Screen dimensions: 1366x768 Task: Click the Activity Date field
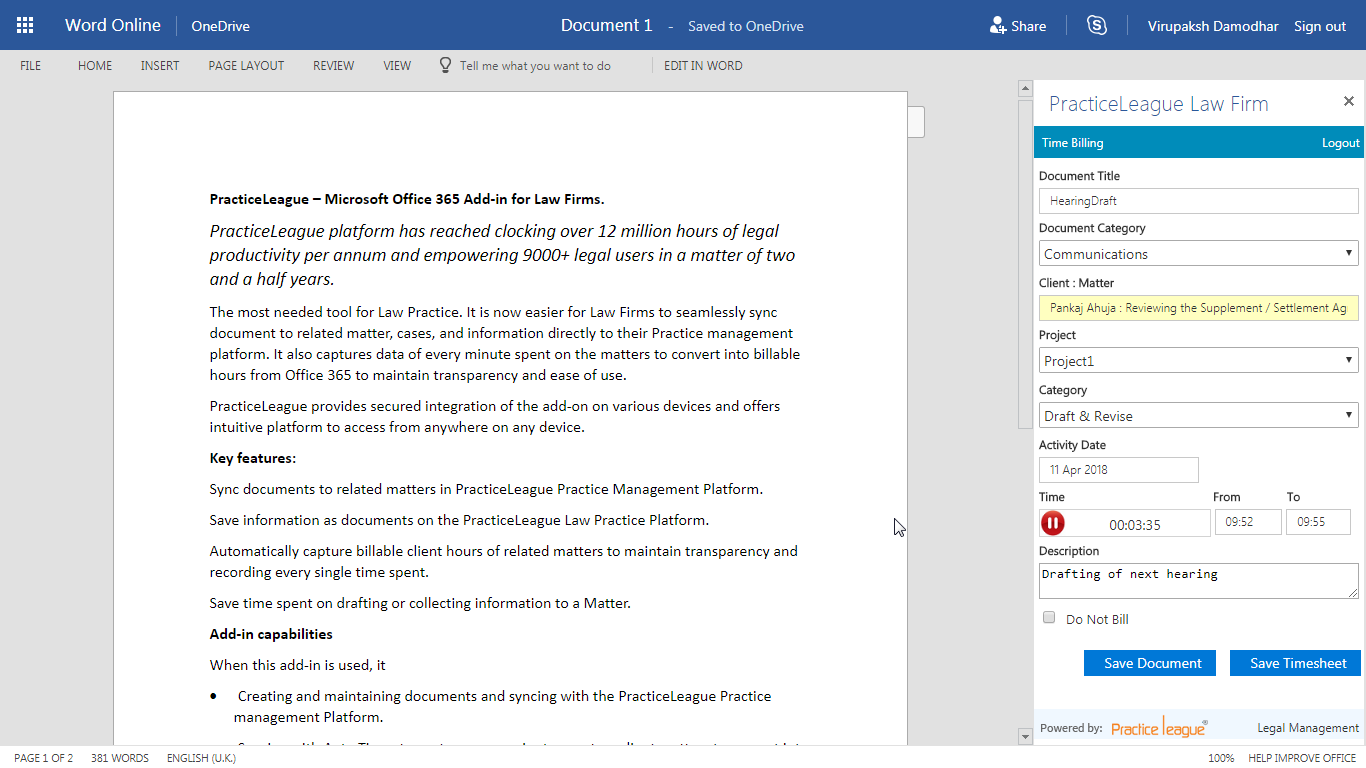coord(1118,470)
